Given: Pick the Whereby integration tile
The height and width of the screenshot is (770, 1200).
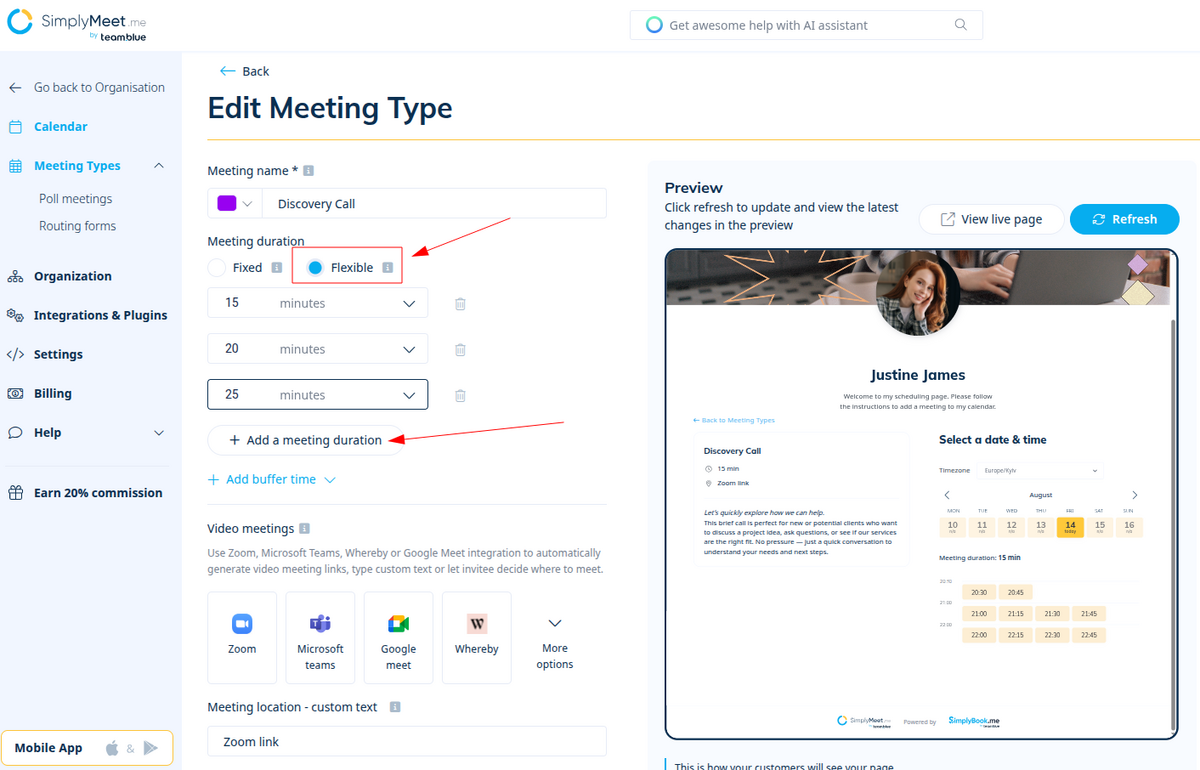Looking at the screenshot, I should [476, 637].
